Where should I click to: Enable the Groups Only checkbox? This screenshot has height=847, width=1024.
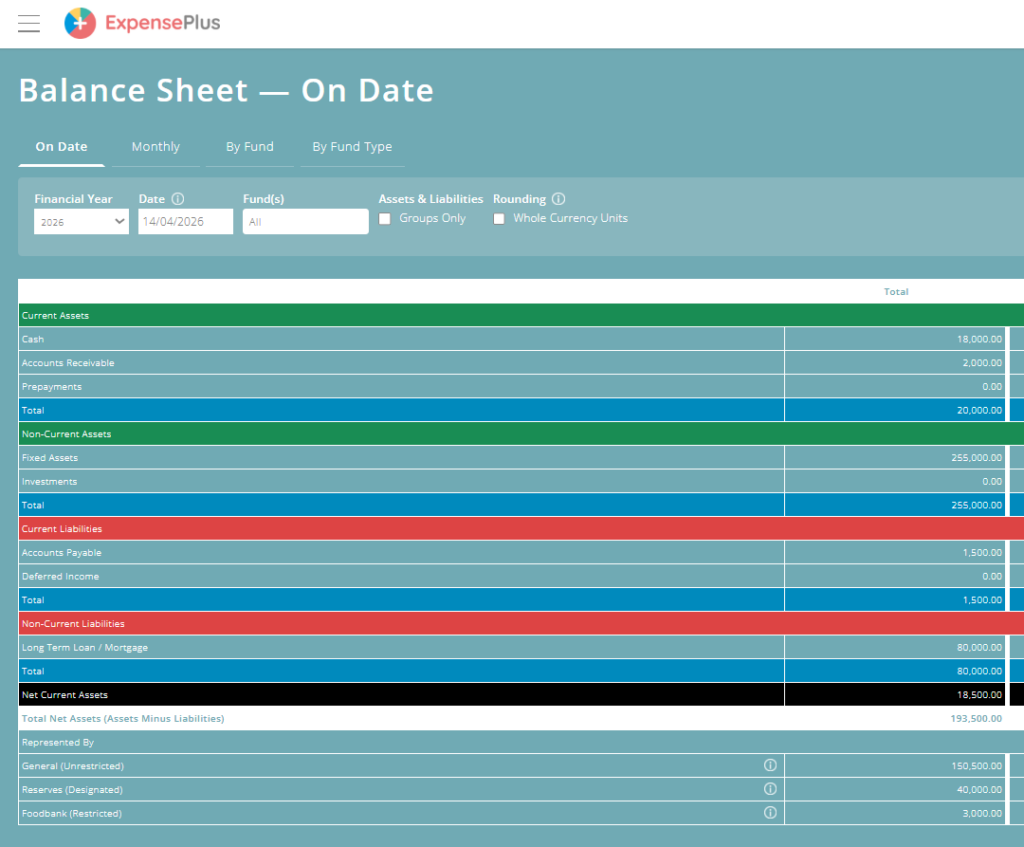pyautogui.click(x=385, y=219)
